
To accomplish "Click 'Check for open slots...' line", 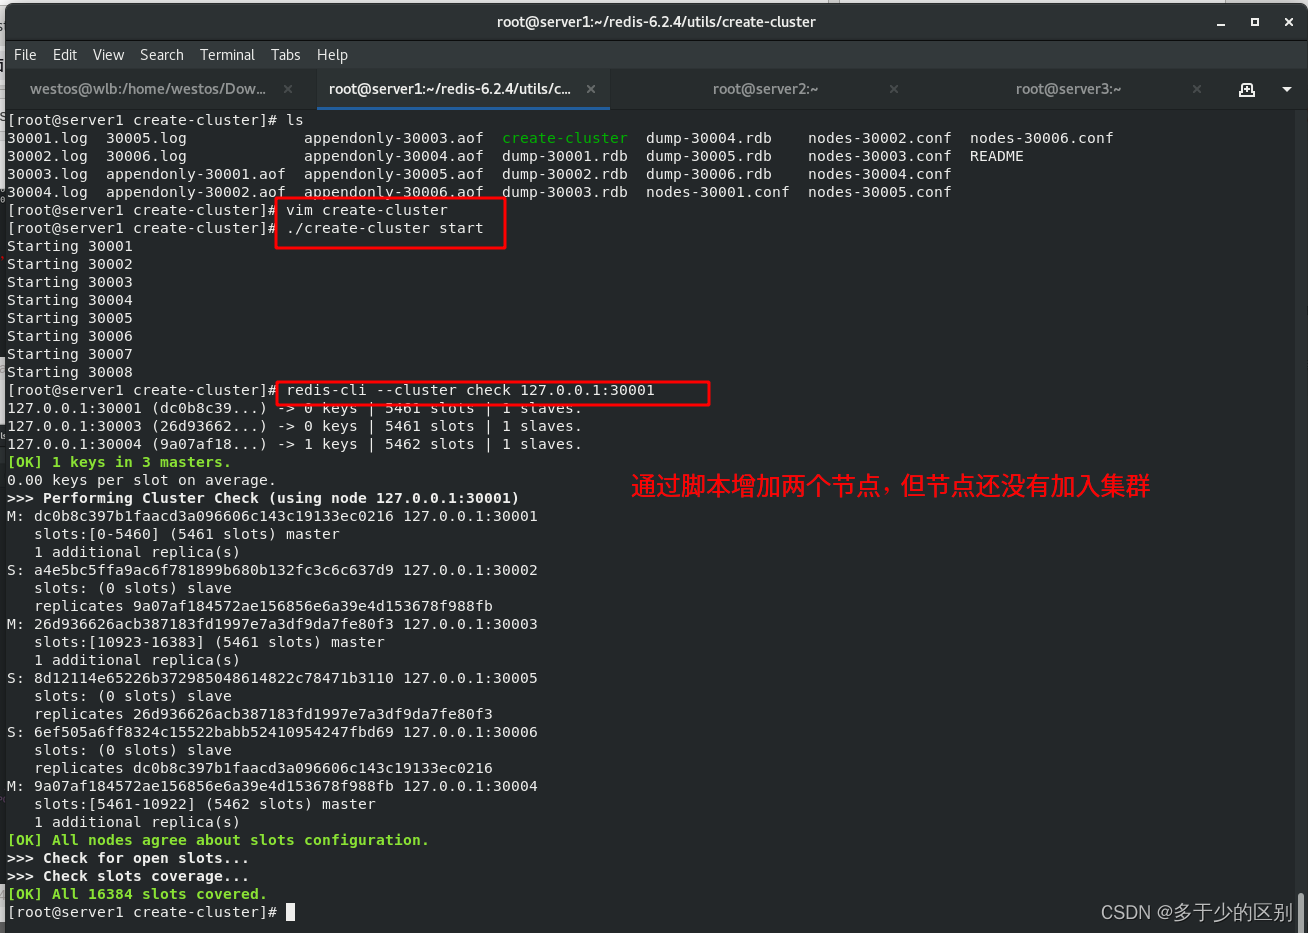I will tap(128, 858).
